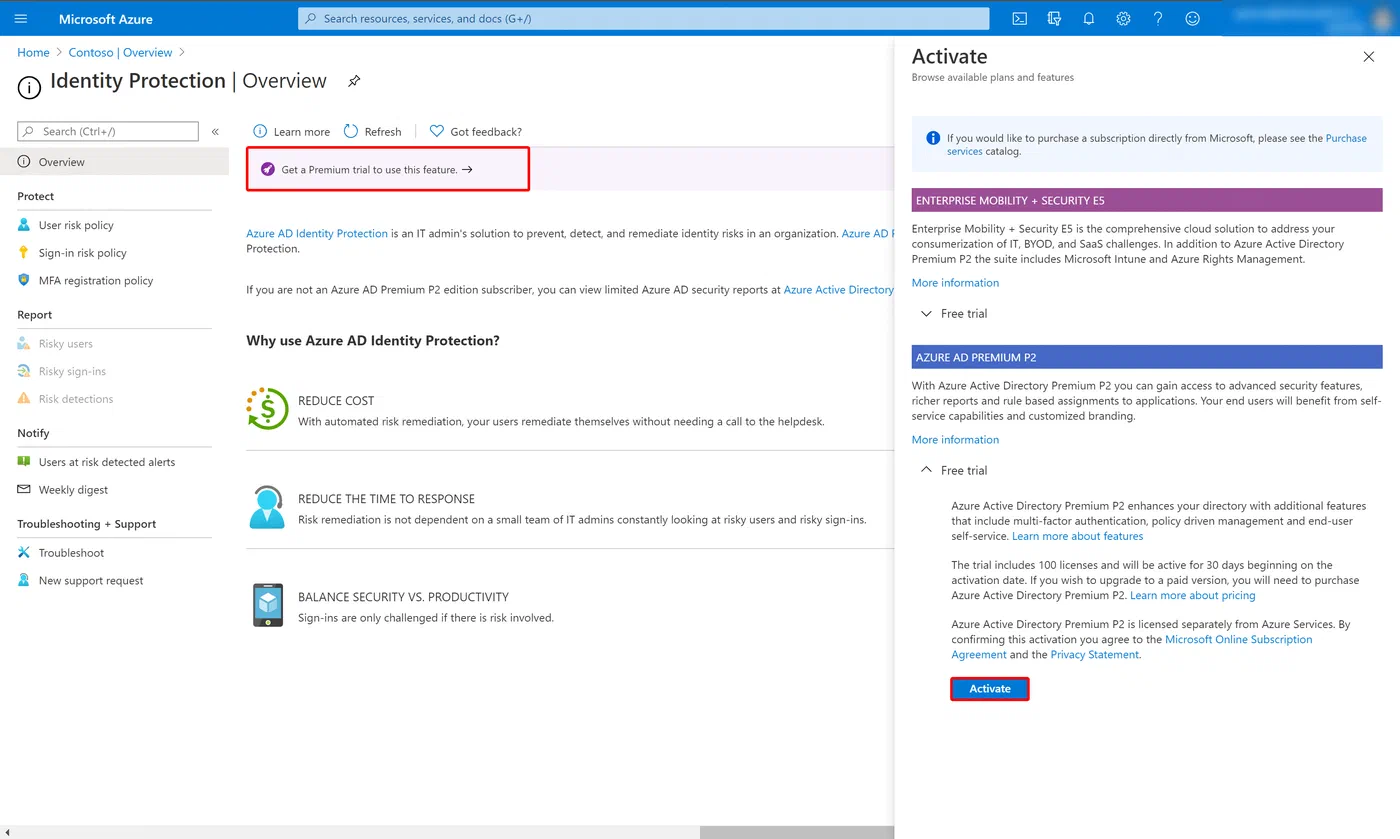The image size is (1400, 839).
Task: Open Learn more about pricing link
Action: pos(1192,595)
